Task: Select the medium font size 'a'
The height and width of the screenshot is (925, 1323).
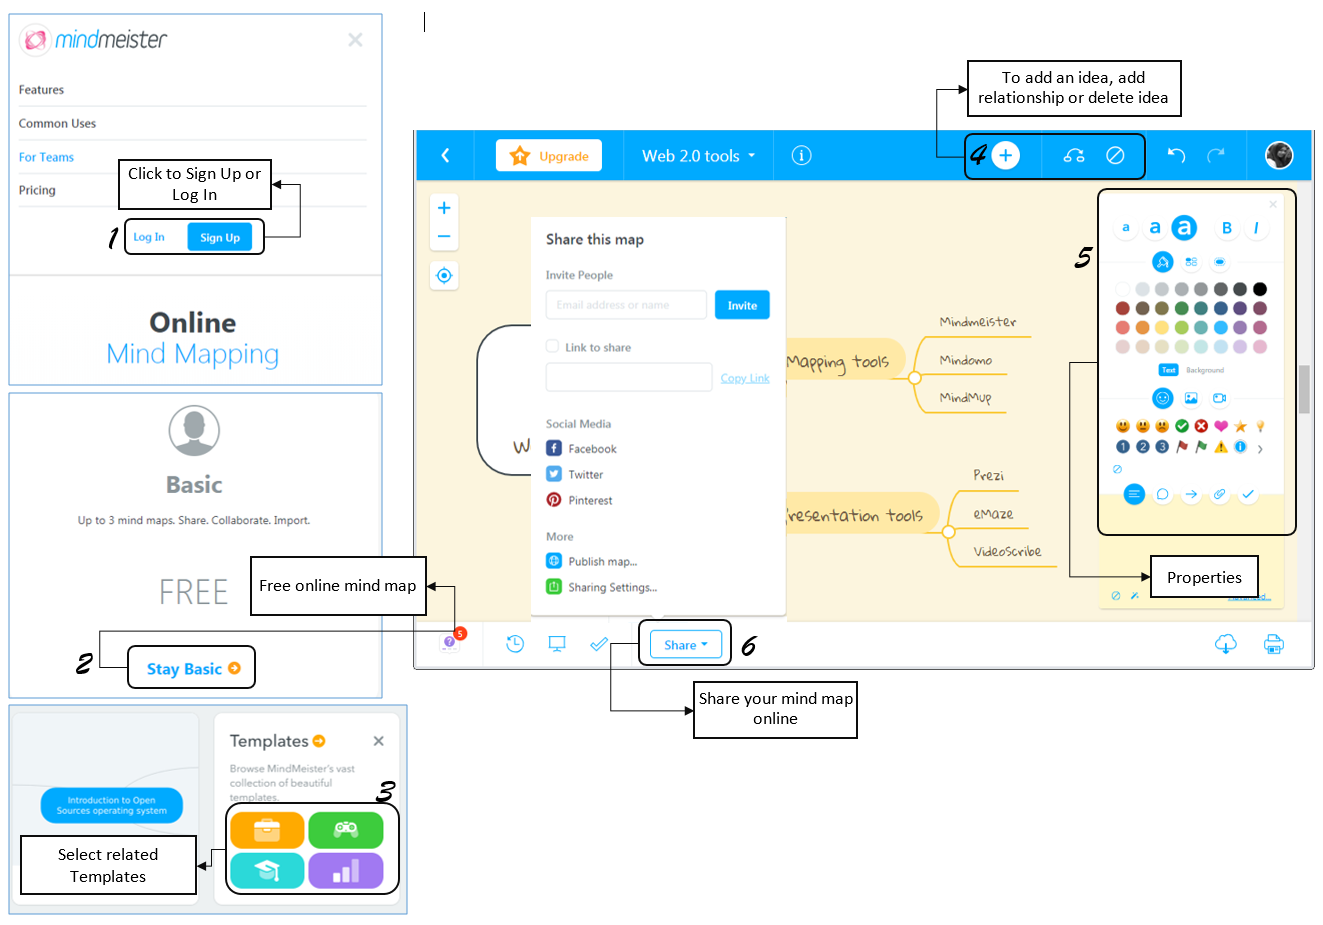Action: pos(1154,228)
